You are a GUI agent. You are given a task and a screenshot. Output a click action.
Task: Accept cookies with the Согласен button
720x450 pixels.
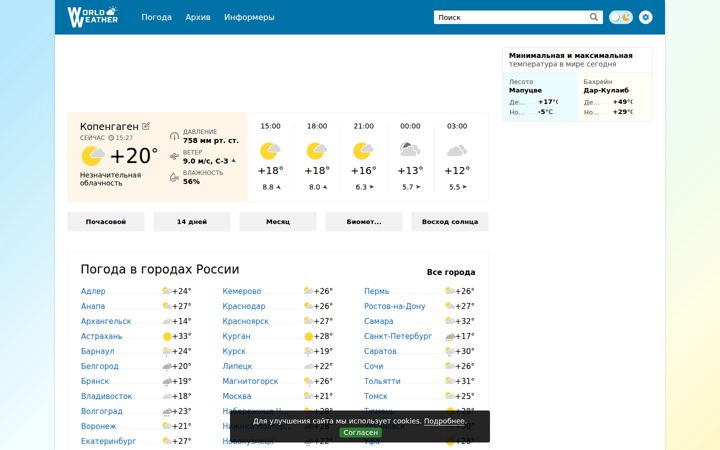(x=360, y=433)
